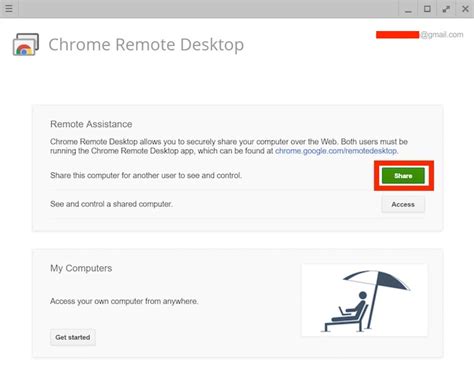Click Get started under My Computers

tap(73, 337)
